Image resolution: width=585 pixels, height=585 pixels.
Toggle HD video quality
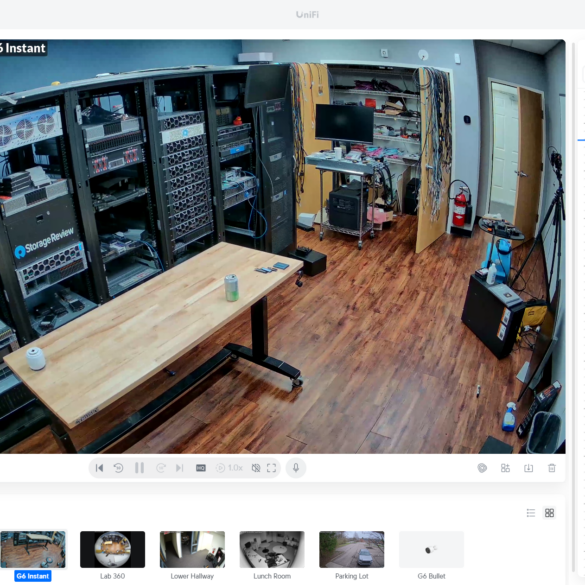click(201, 468)
